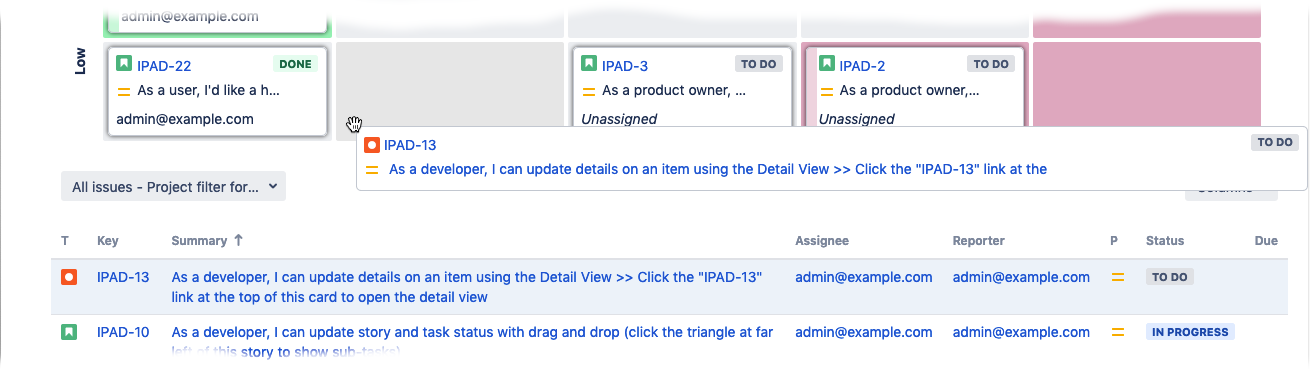Click medium priority icon on IPAD-22 card
The image size is (1310, 369).
pos(125,91)
